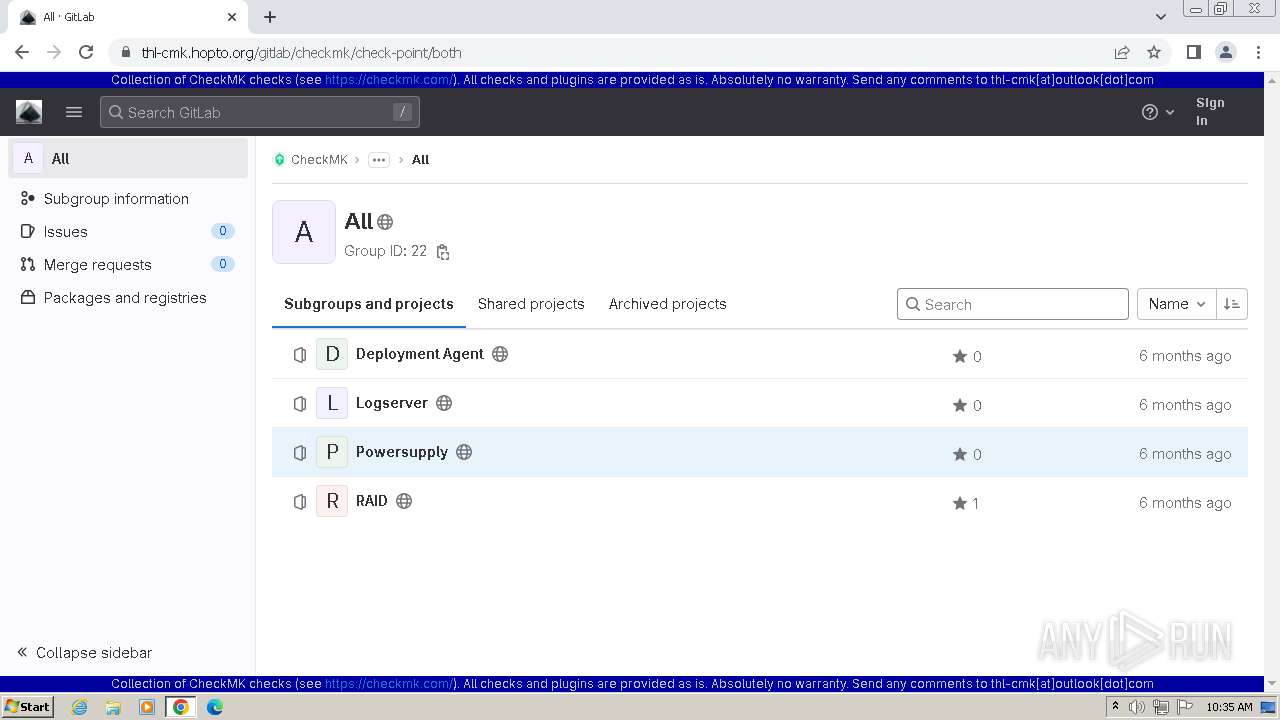This screenshot has height=720, width=1280.
Task: Open the tab search dropdown
Action: click(x=1160, y=17)
